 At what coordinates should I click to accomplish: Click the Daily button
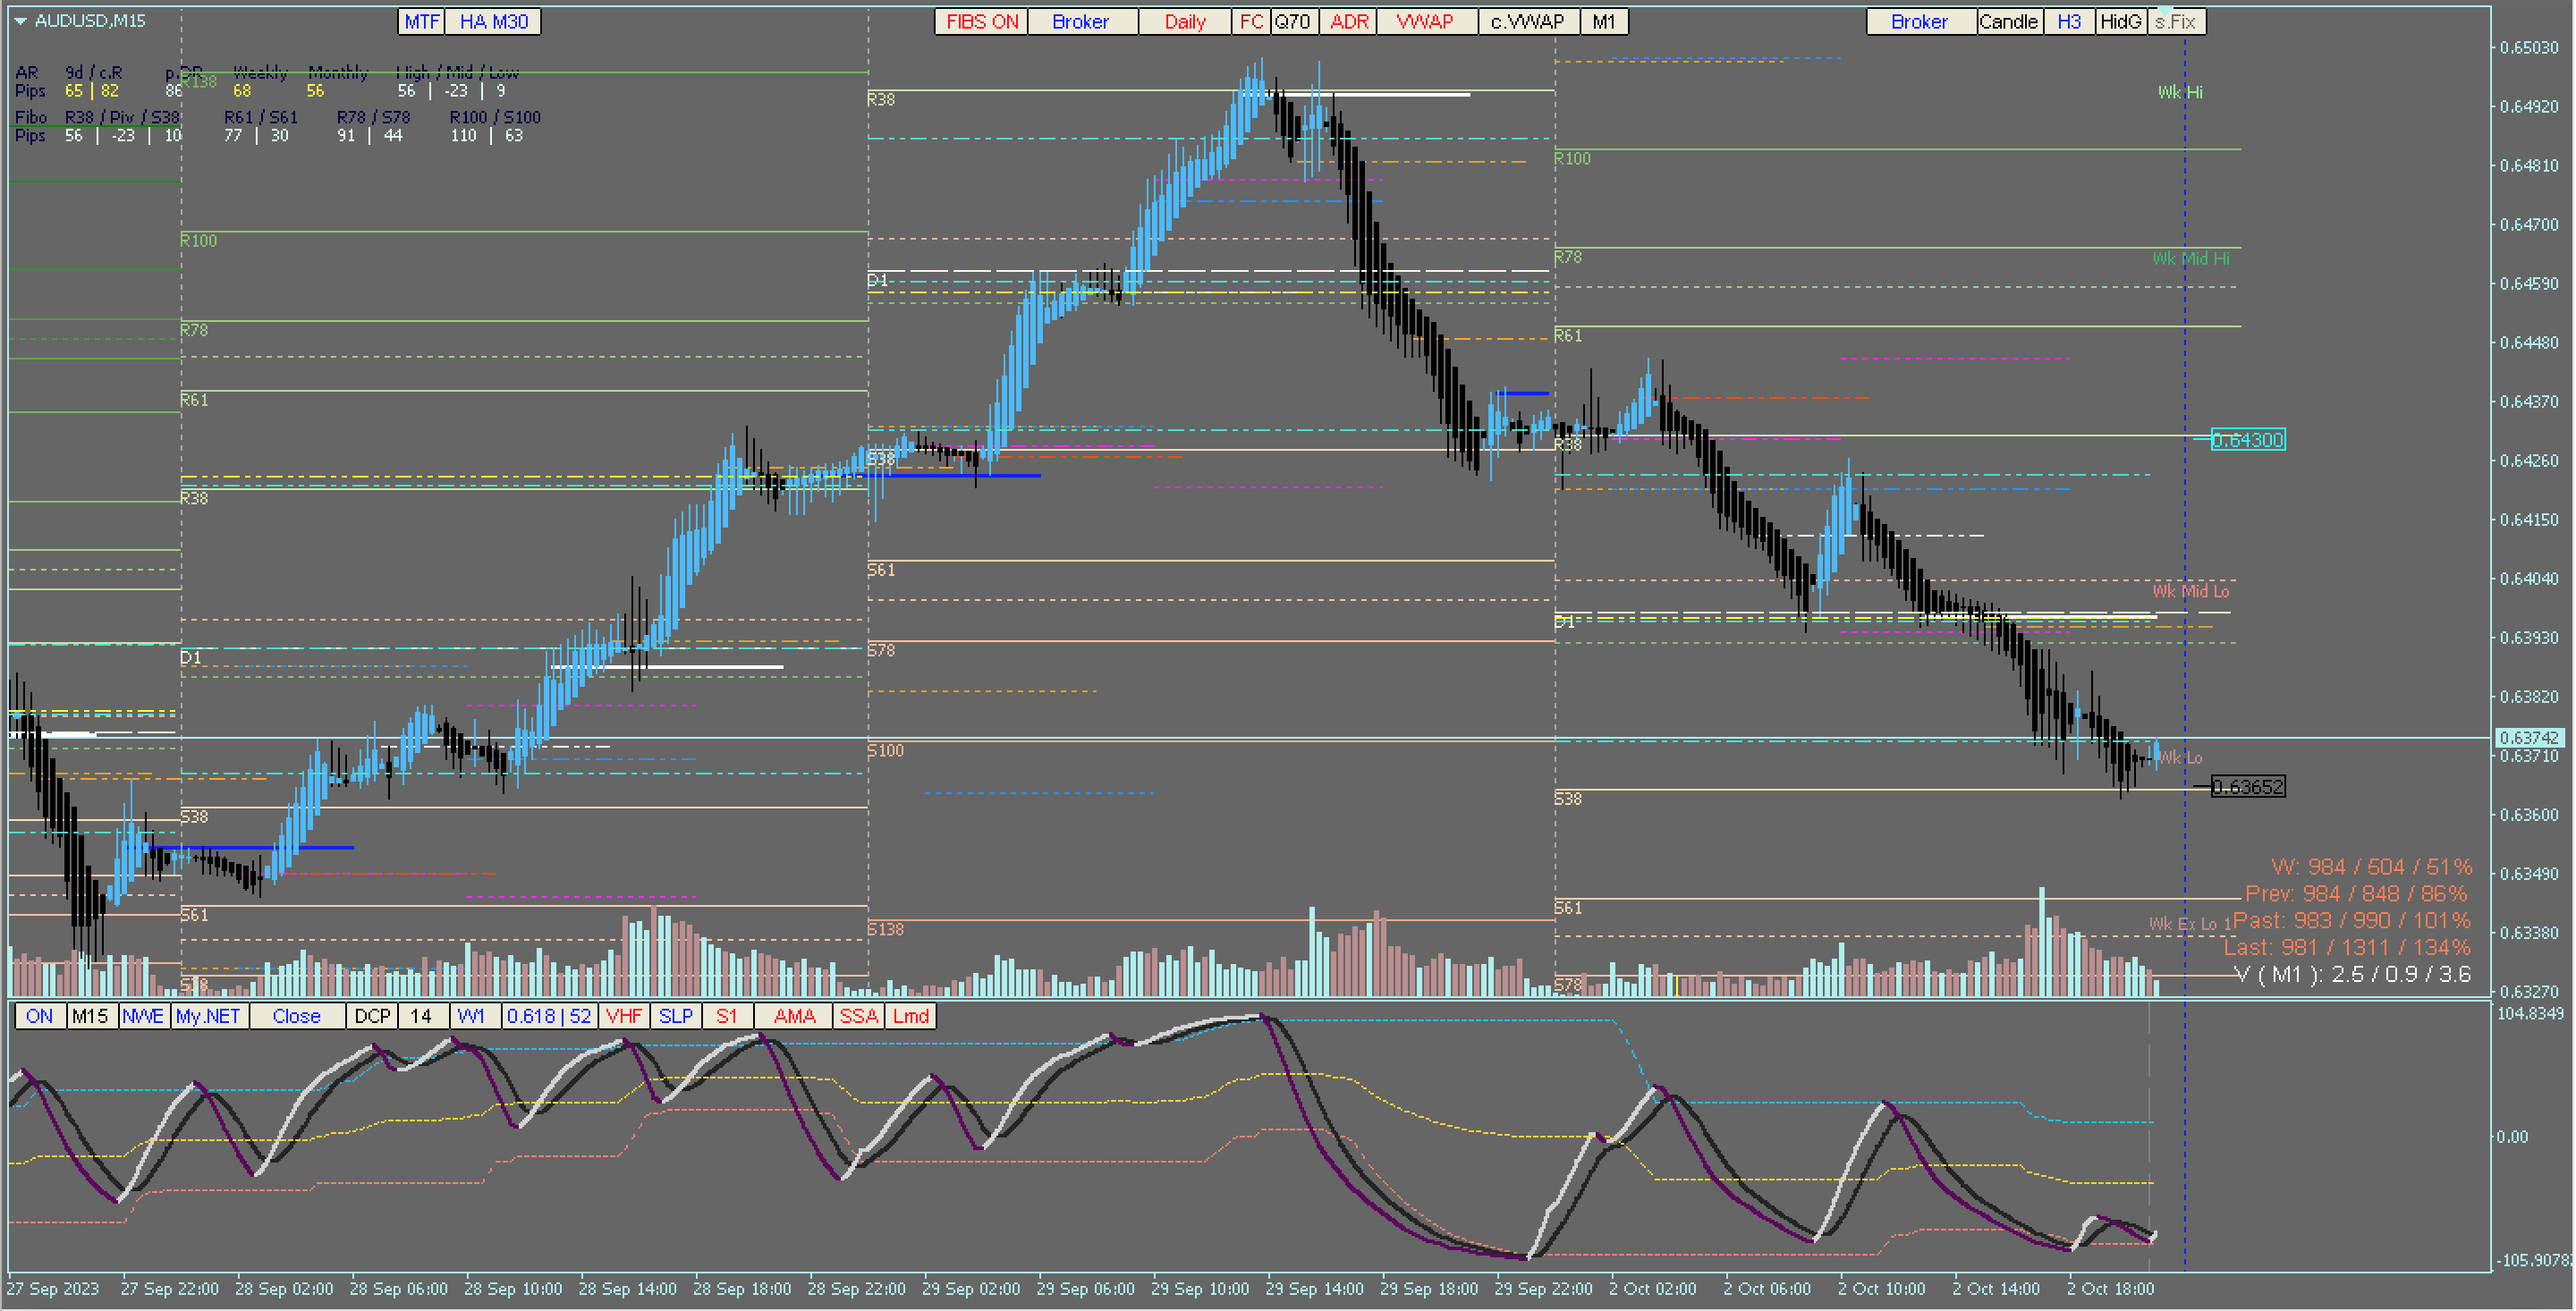[1184, 22]
